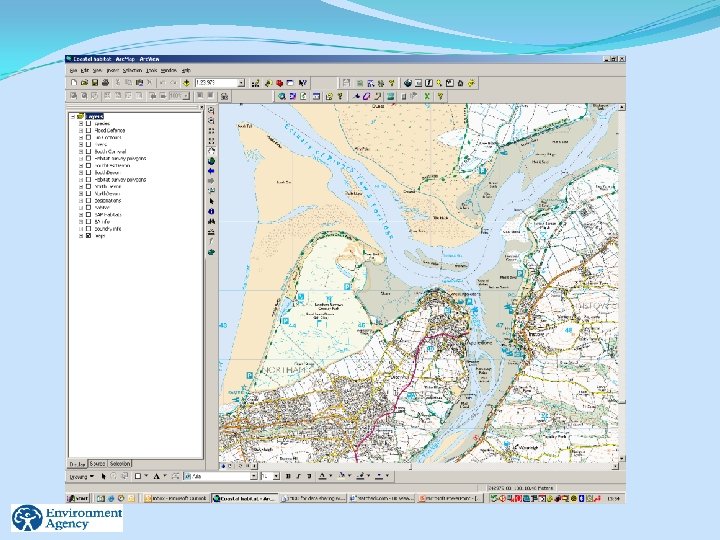The height and width of the screenshot is (540, 720).
Task: Open the Drawing menu dropdown
Action: [81, 477]
